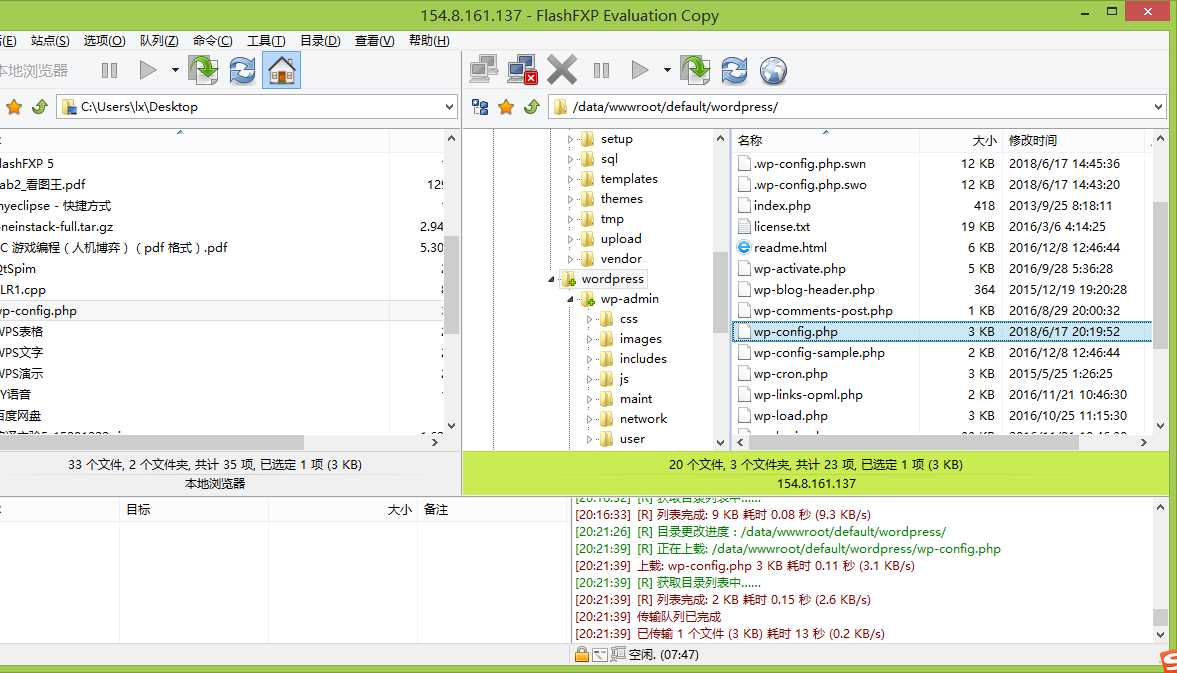This screenshot has height=673, width=1177.
Task: Click the local pane transfer queue icon
Action: point(203,71)
